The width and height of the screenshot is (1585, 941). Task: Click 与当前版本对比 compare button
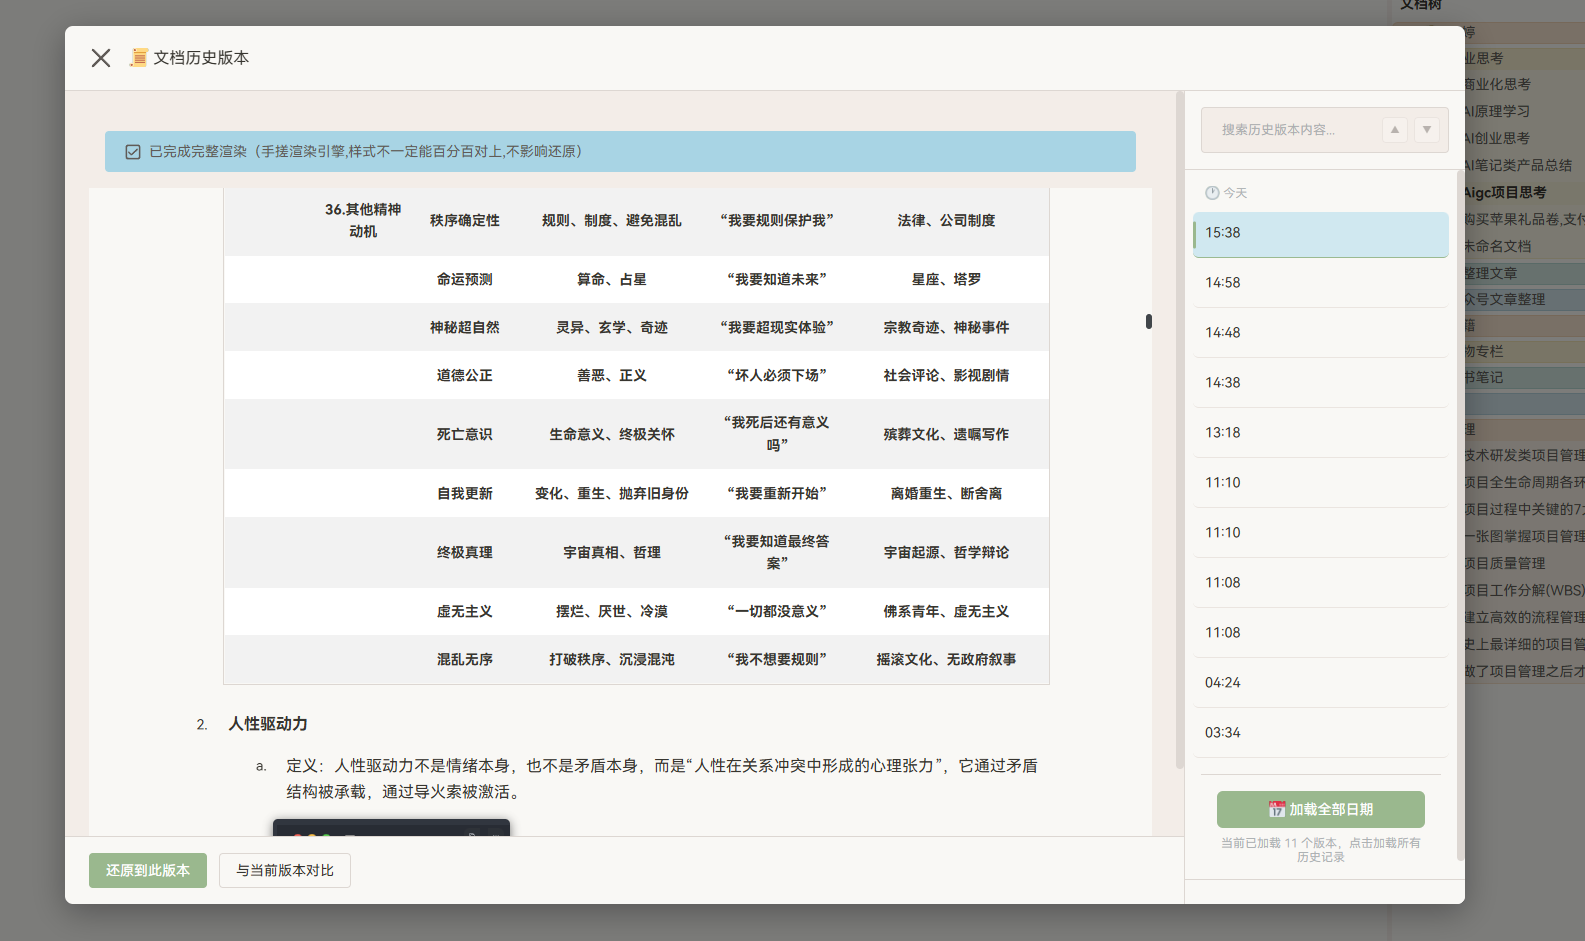tap(285, 870)
